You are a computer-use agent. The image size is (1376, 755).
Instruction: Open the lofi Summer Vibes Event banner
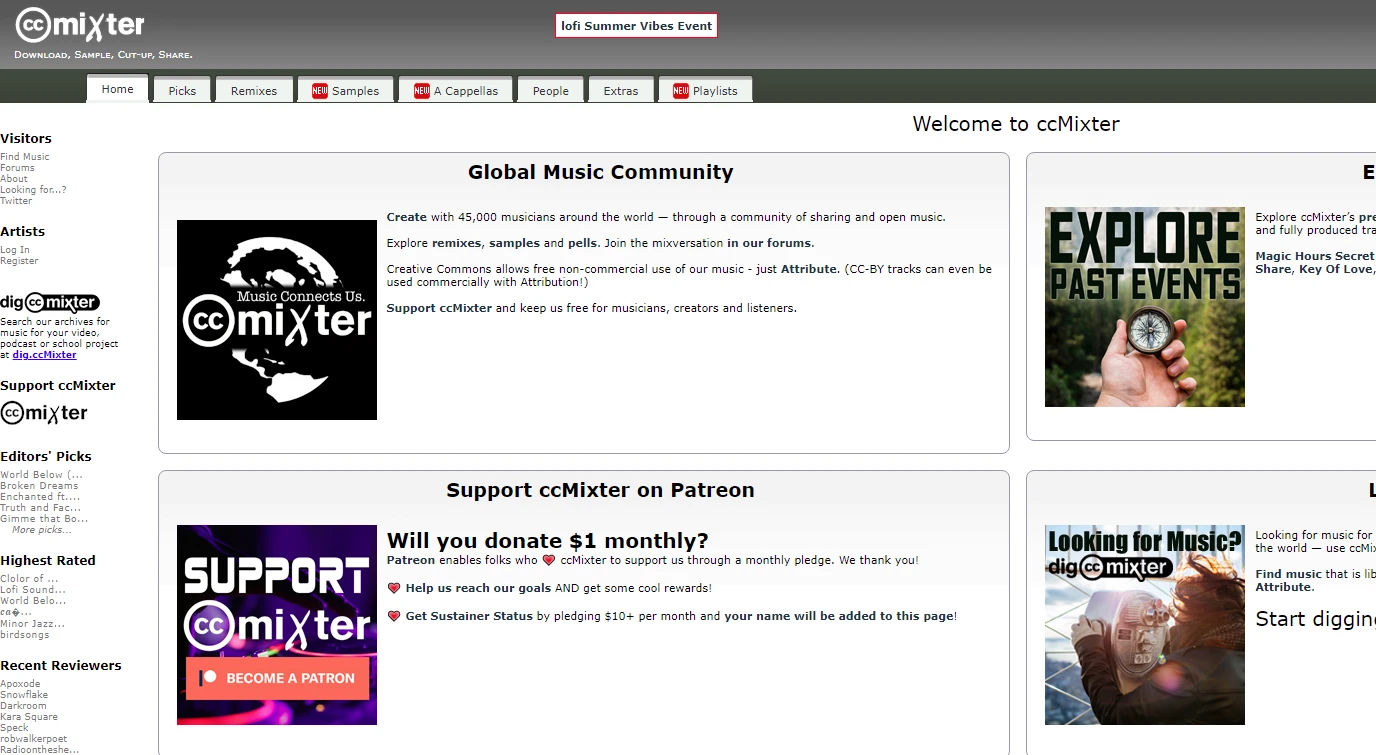click(636, 26)
